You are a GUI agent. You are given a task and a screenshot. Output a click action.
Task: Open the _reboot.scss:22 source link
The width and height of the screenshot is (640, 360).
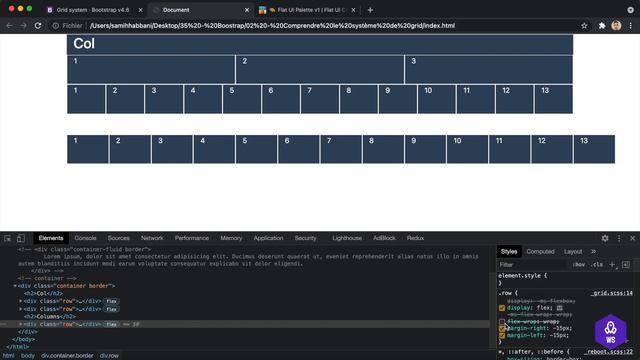tap(608, 351)
